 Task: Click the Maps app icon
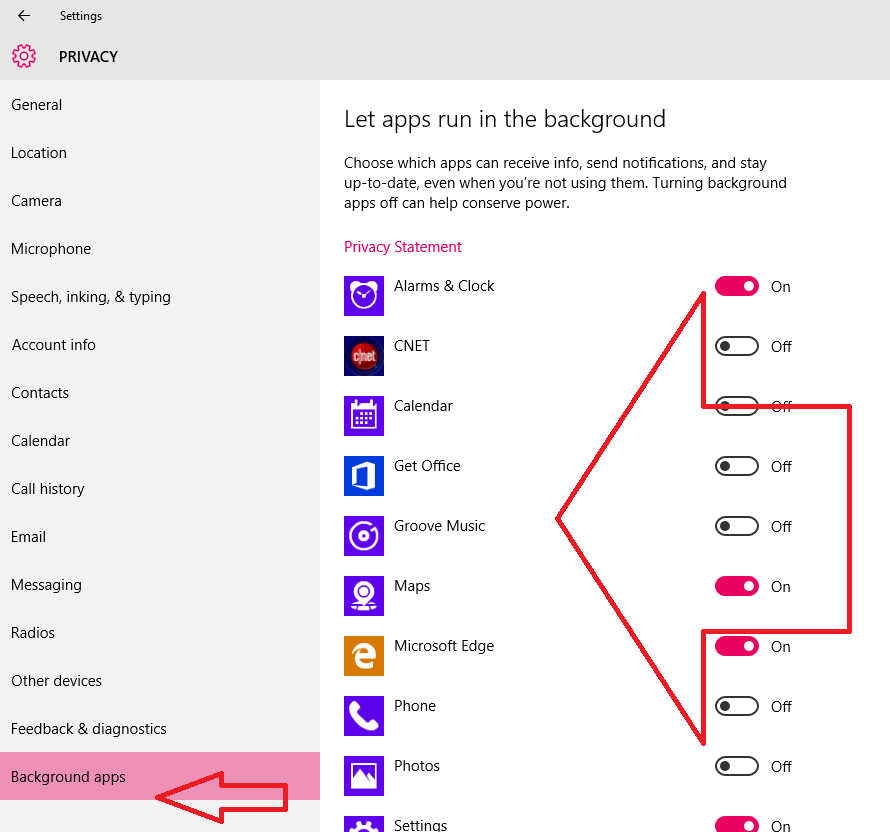tap(363, 596)
